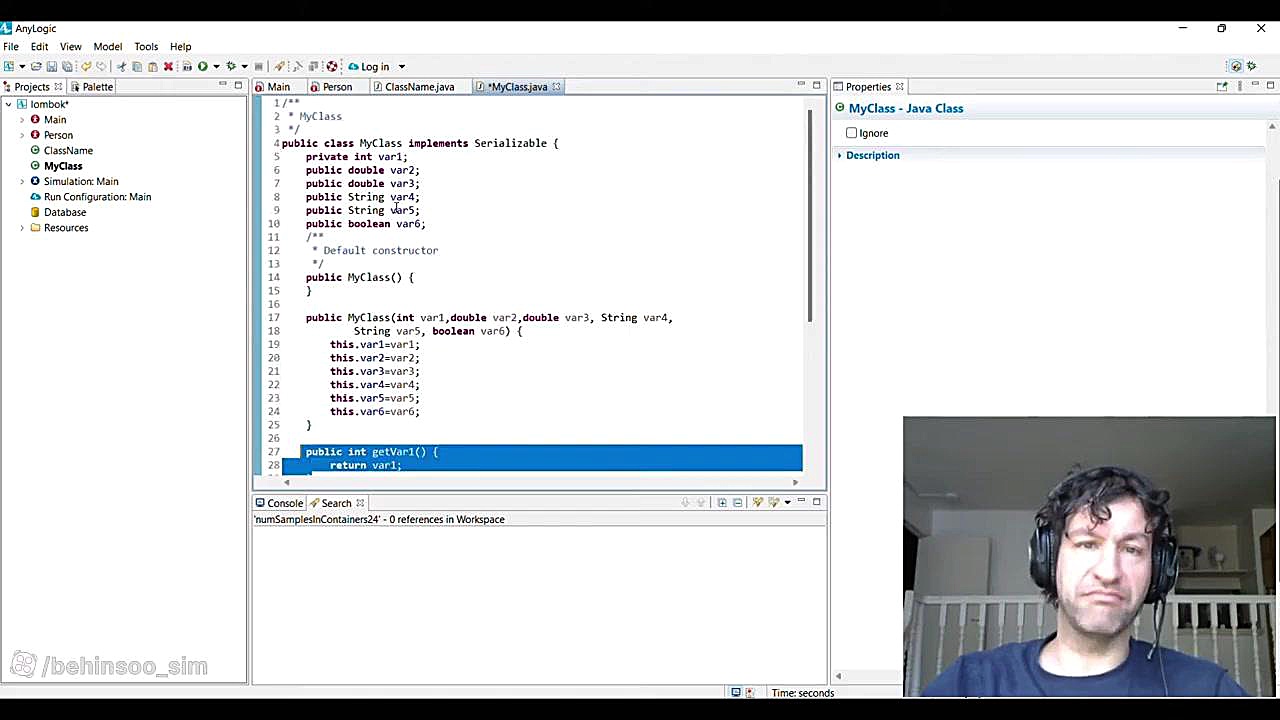Open the Run dropdown arrow

(x=216, y=67)
